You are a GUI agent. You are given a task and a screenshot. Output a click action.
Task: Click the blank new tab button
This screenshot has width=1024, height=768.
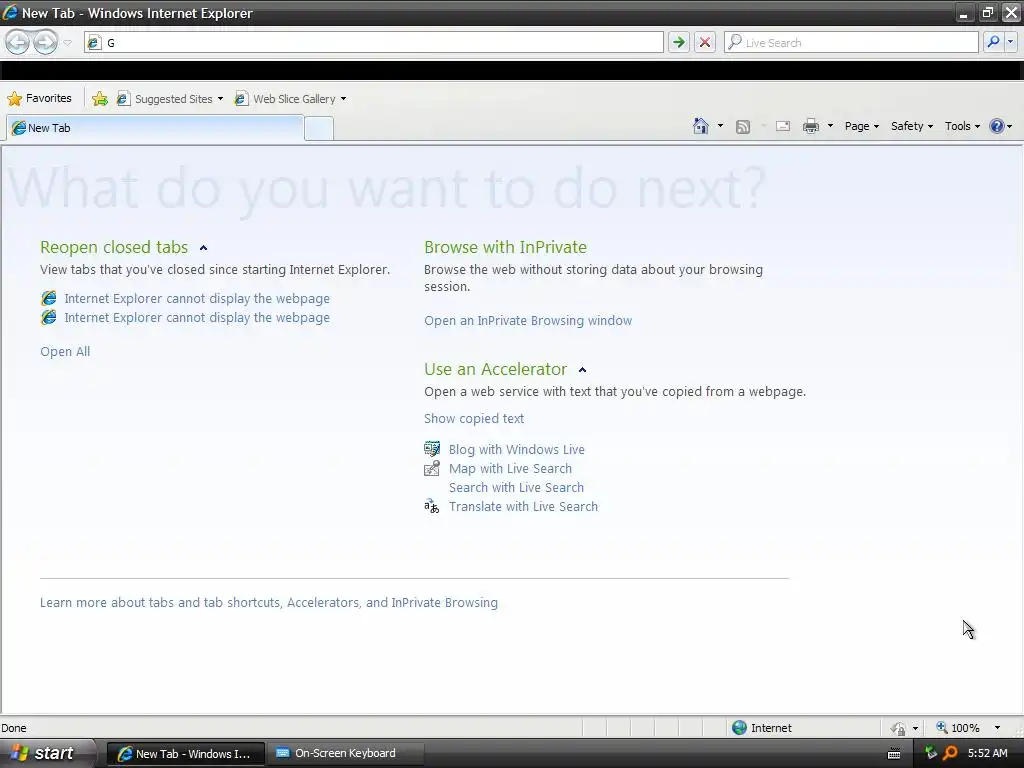(319, 129)
